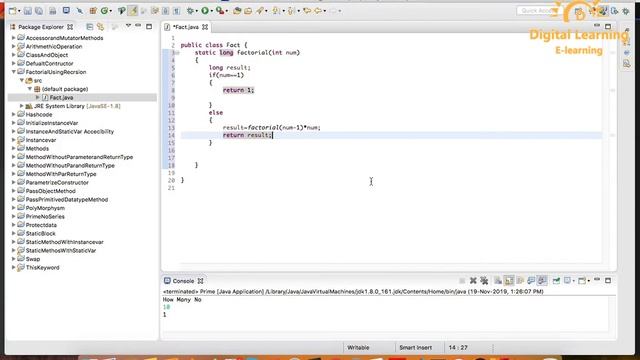Click the Run Last Tool icon
640x360 pixels.
[220, 11]
